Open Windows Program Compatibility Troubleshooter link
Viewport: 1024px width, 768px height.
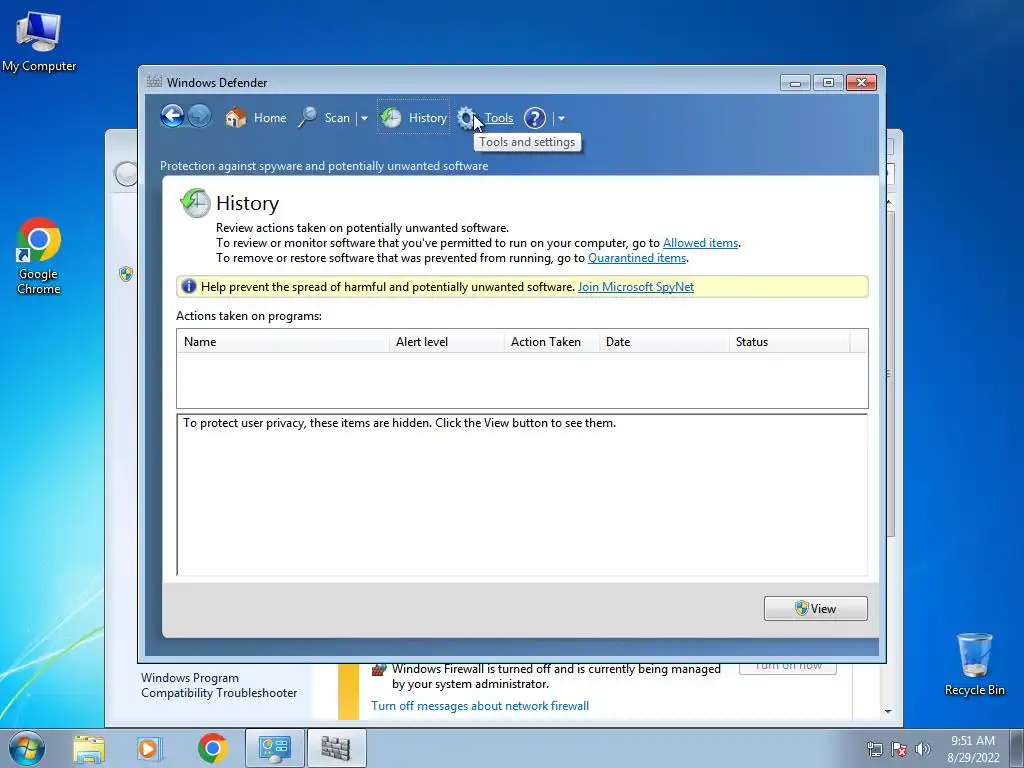219,685
